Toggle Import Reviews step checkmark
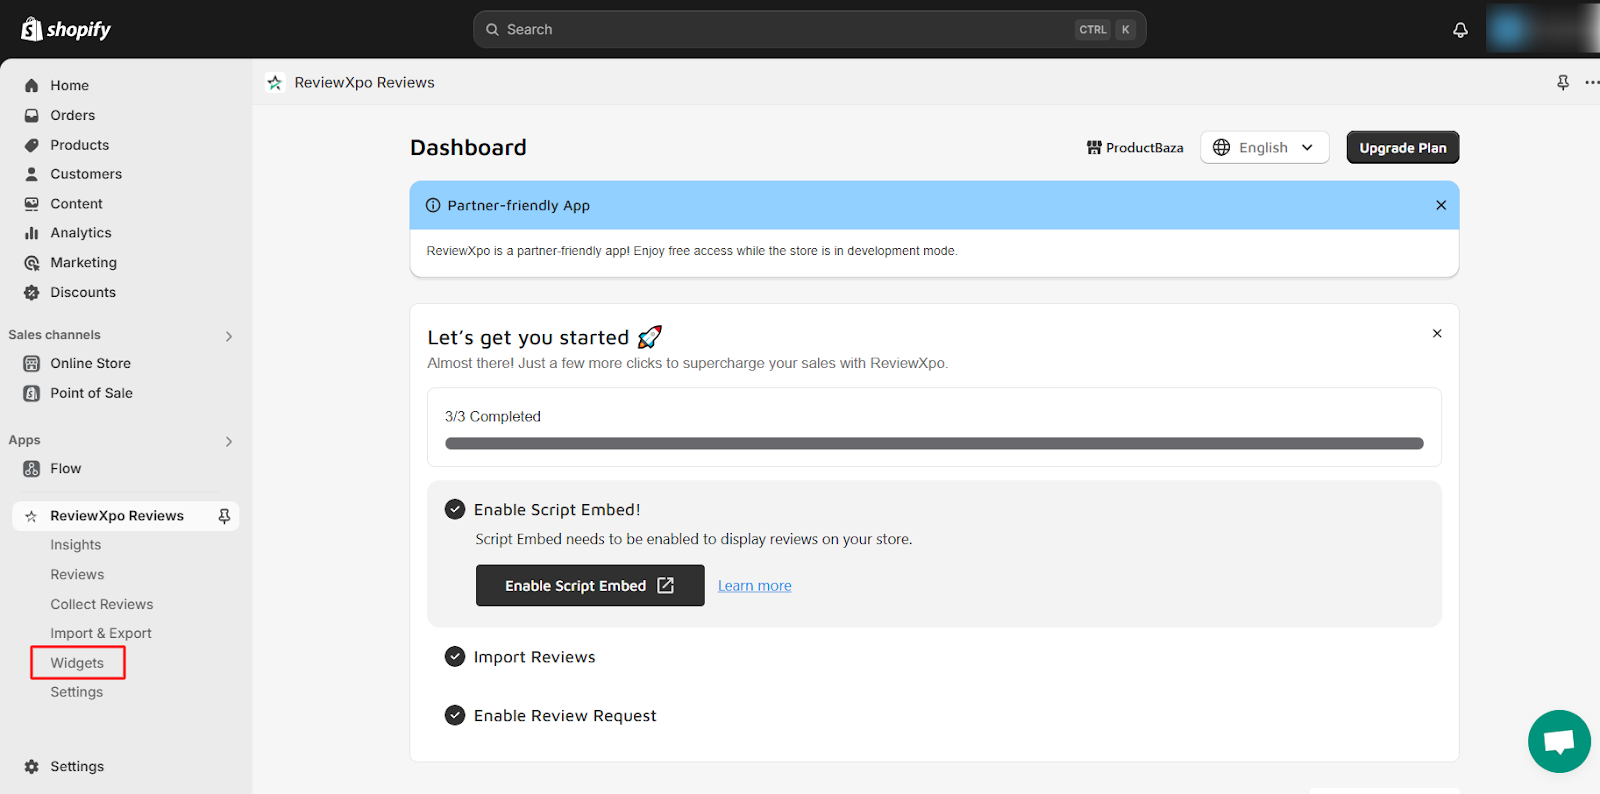This screenshot has height=794, width=1600. 455,656
